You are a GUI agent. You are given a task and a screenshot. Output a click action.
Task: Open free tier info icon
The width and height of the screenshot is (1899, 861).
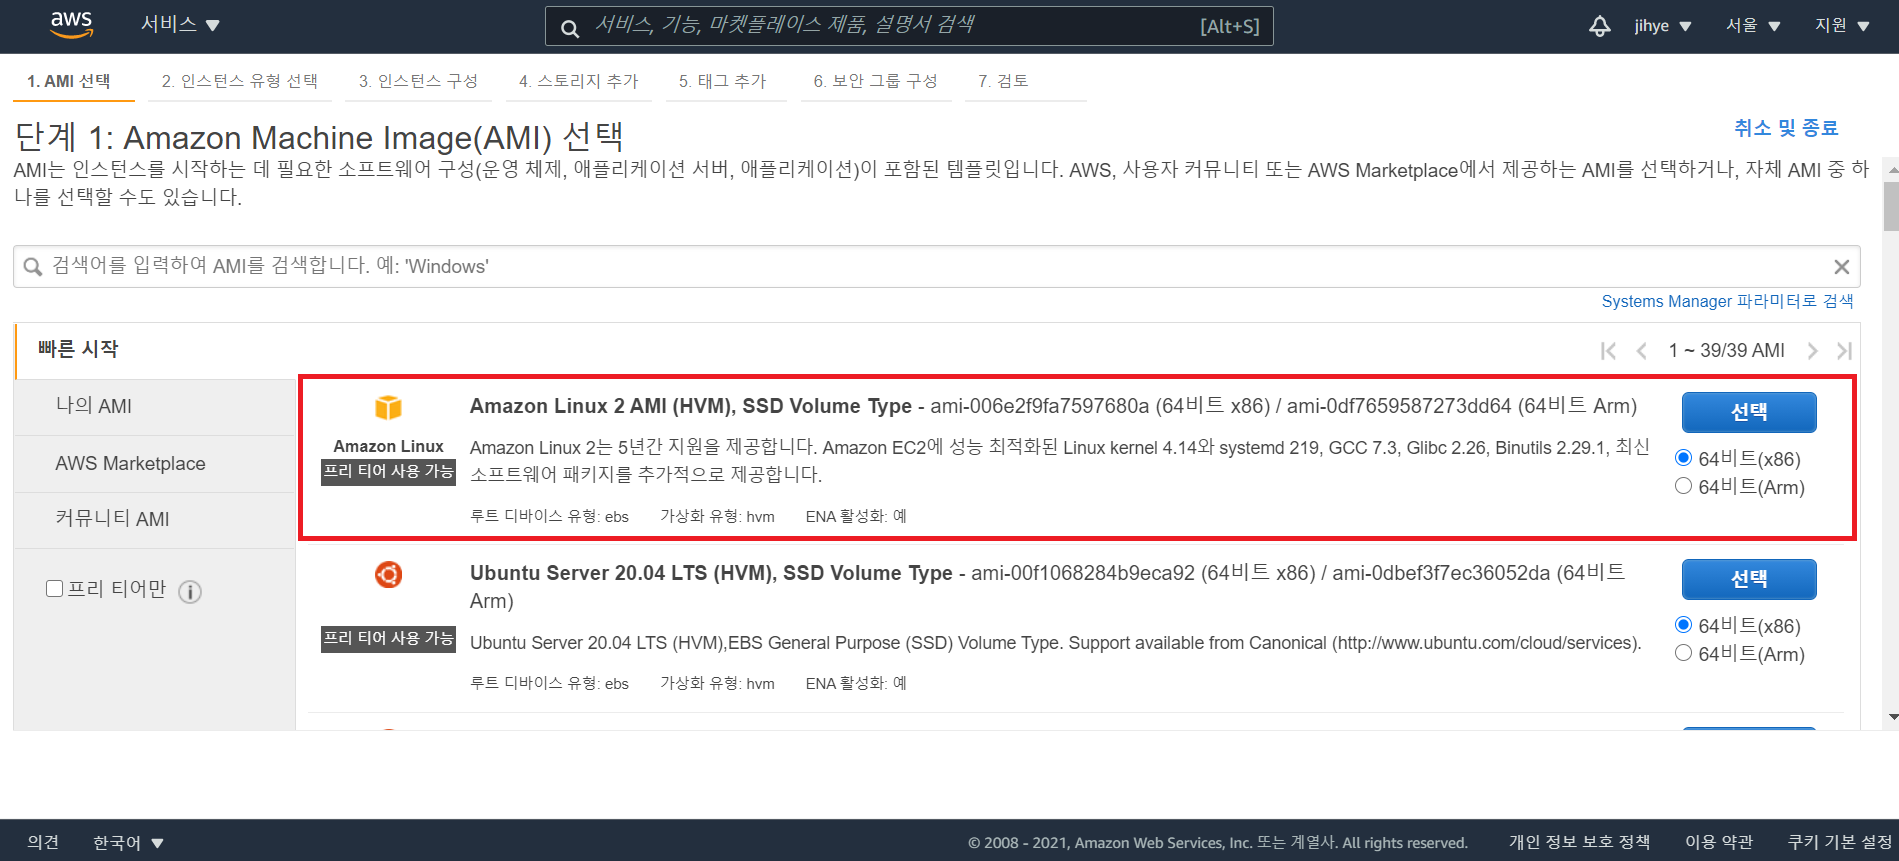190,592
